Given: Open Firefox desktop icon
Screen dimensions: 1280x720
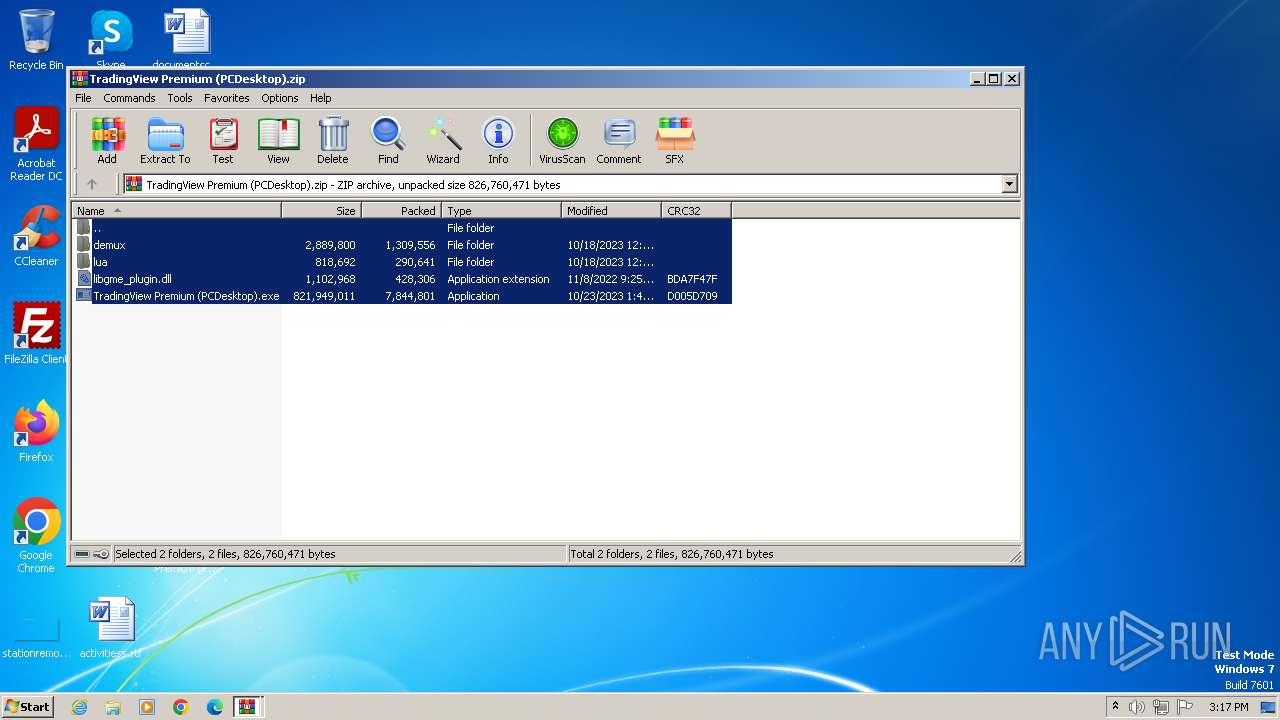Looking at the screenshot, I should 36,432.
